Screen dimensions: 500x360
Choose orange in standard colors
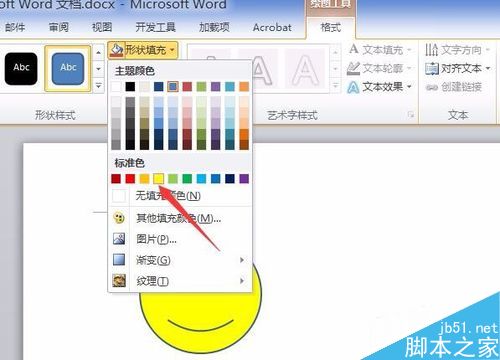[144, 179]
